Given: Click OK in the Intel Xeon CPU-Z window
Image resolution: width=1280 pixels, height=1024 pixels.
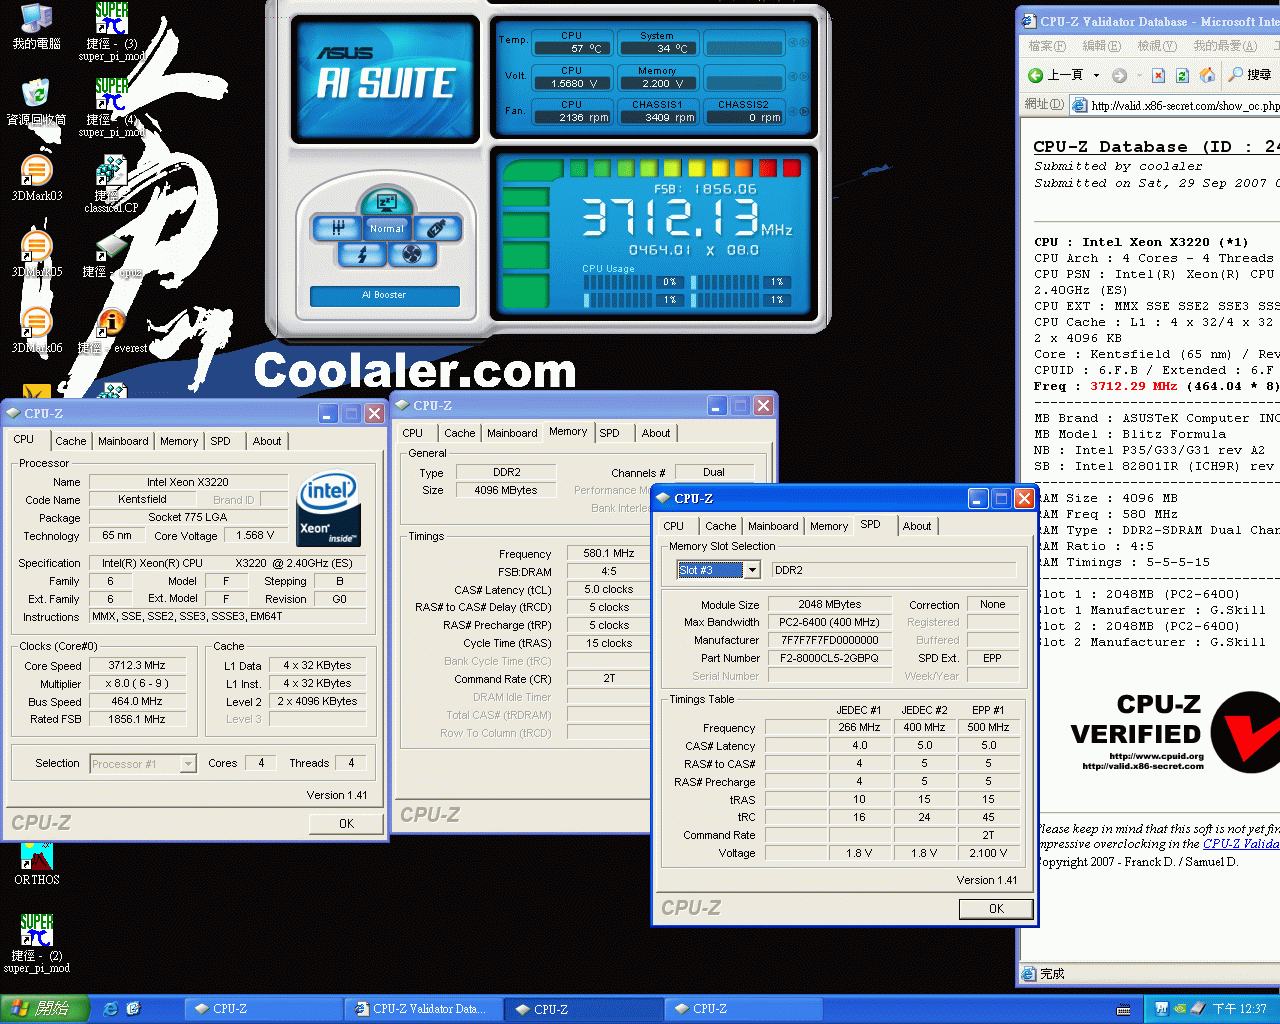Looking at the screenshot, I should pyautogui.click(x=346, y=824).
